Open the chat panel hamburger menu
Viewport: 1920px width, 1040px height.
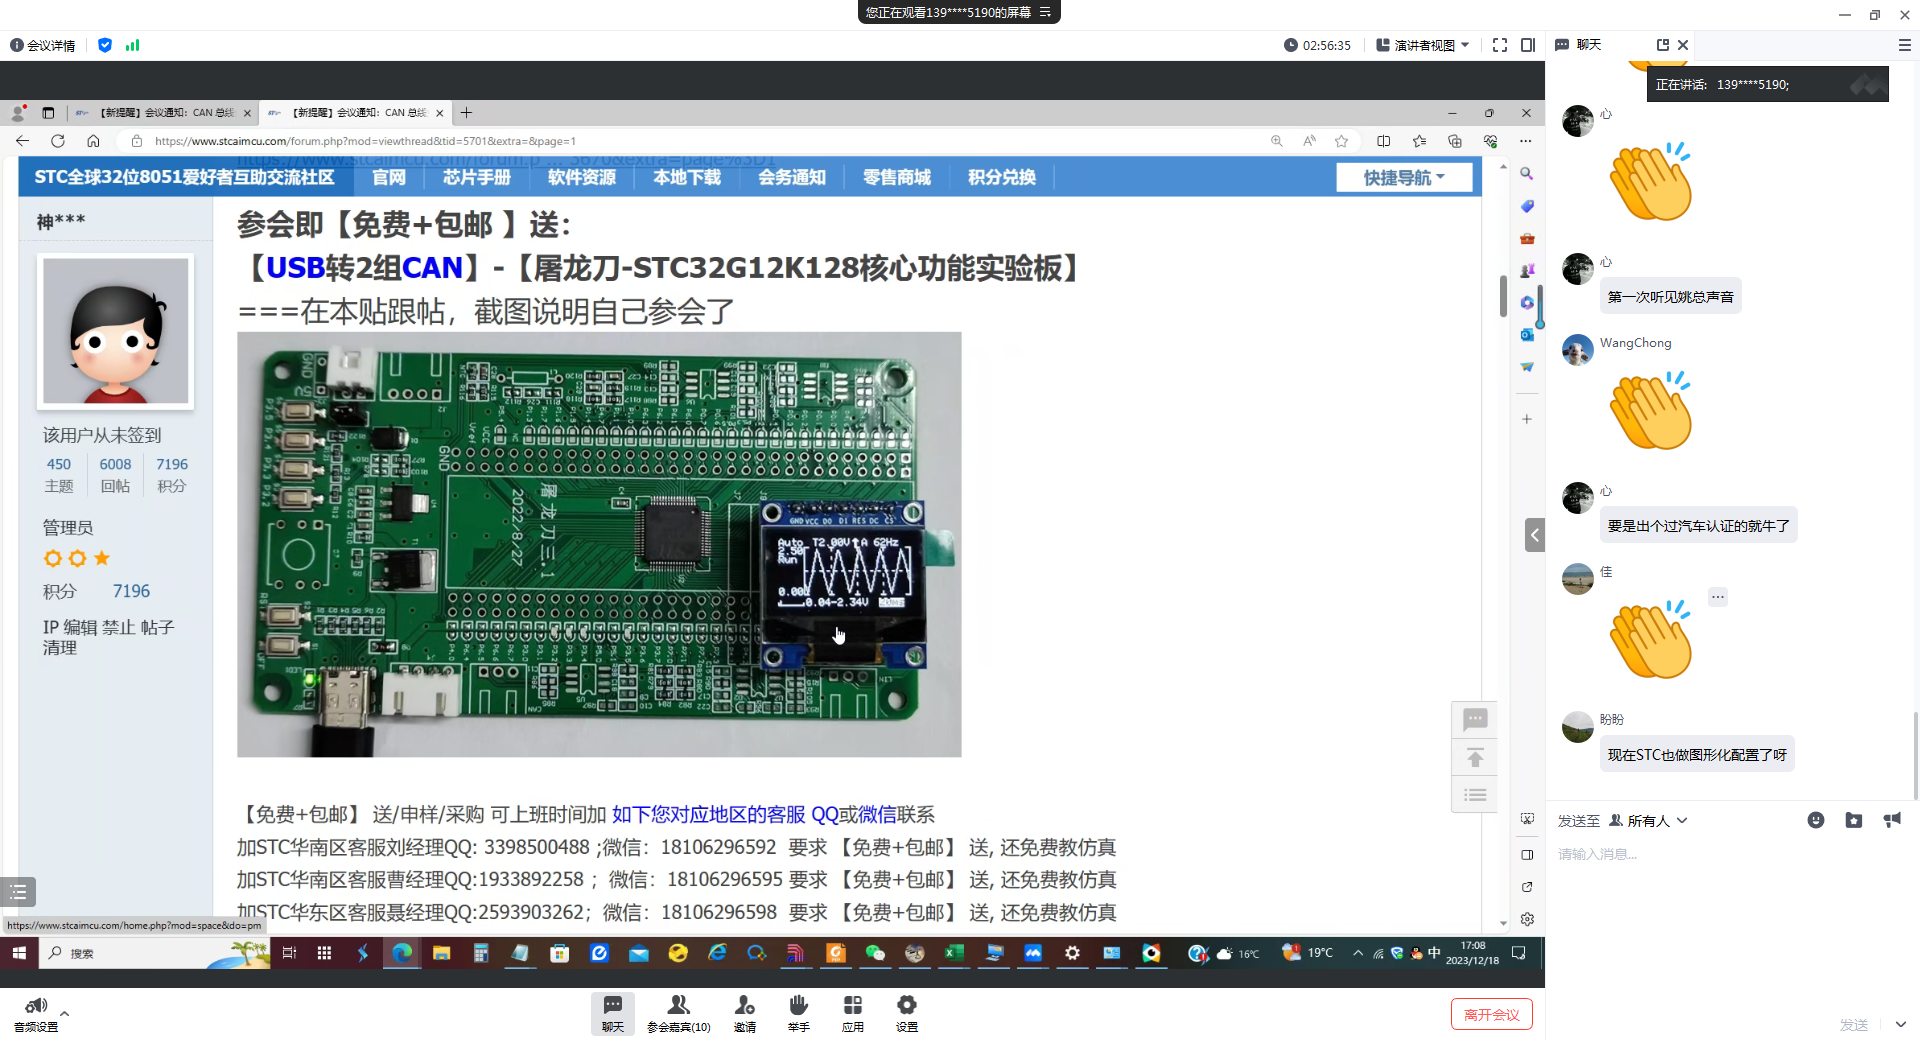[1904, 45]
